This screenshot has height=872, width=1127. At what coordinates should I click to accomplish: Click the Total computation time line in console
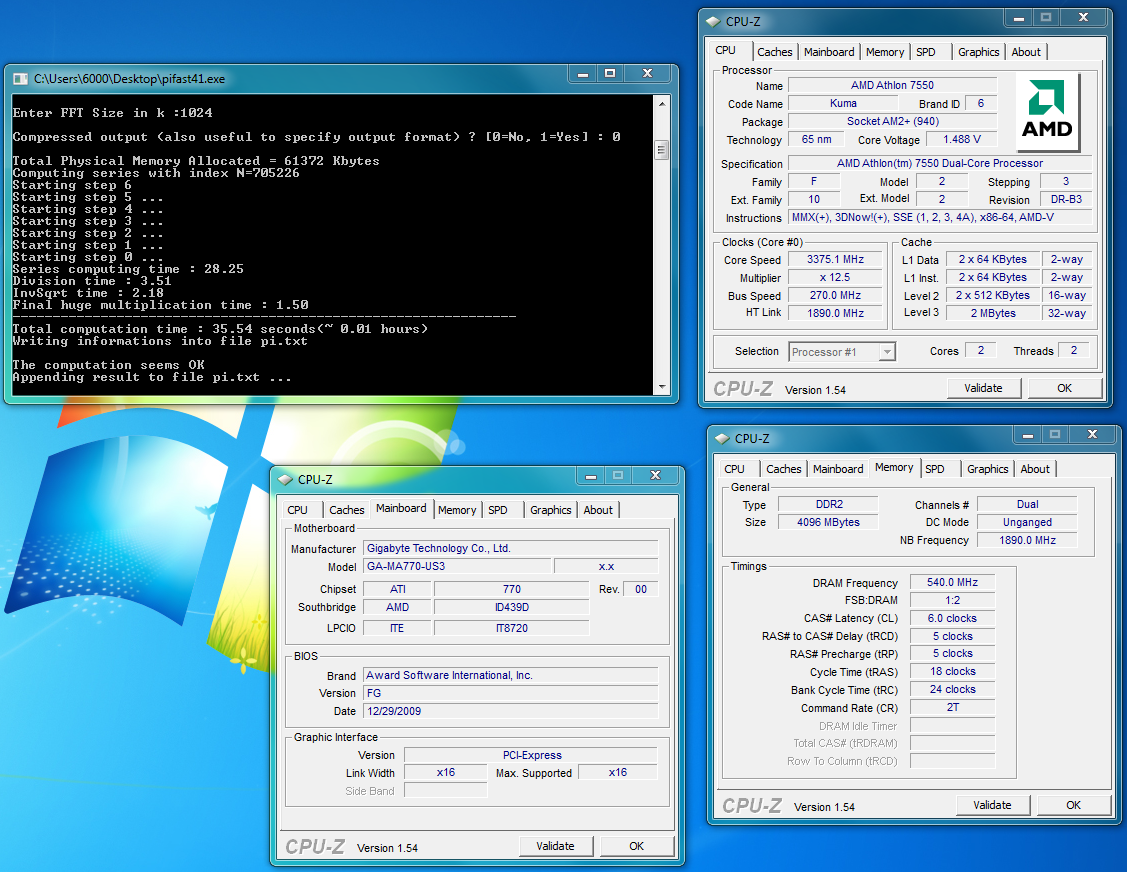click(x=220, y=329)
